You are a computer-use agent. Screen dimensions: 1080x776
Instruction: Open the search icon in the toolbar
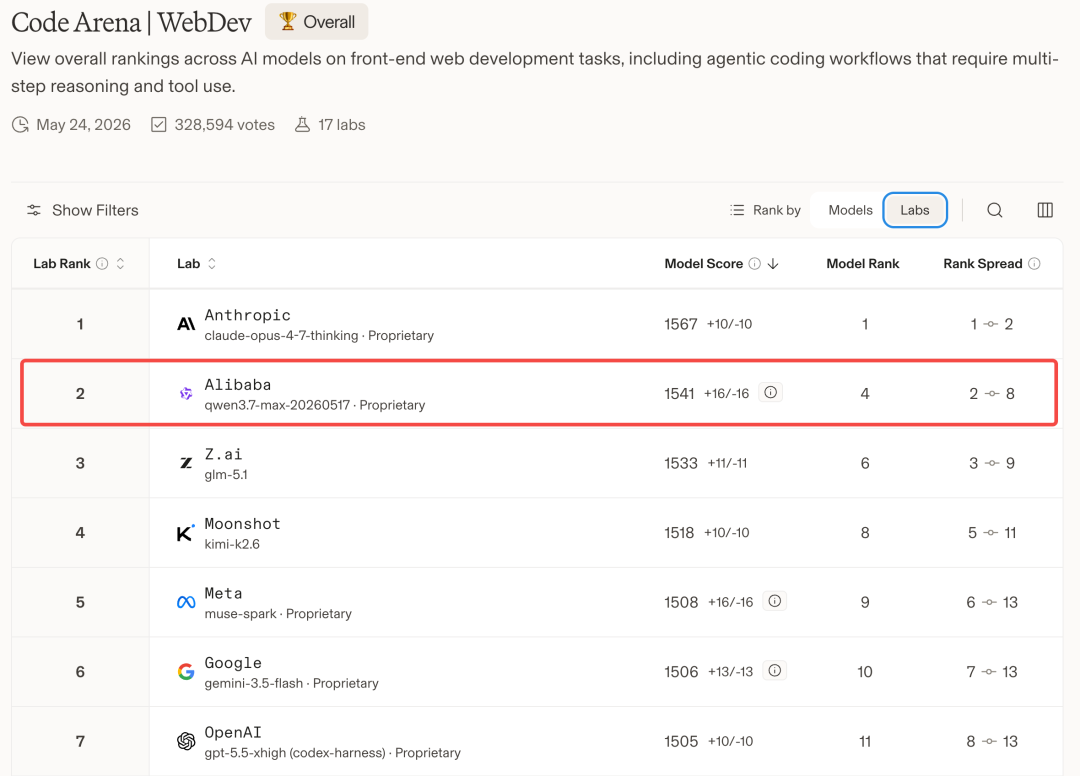point(995,210)
